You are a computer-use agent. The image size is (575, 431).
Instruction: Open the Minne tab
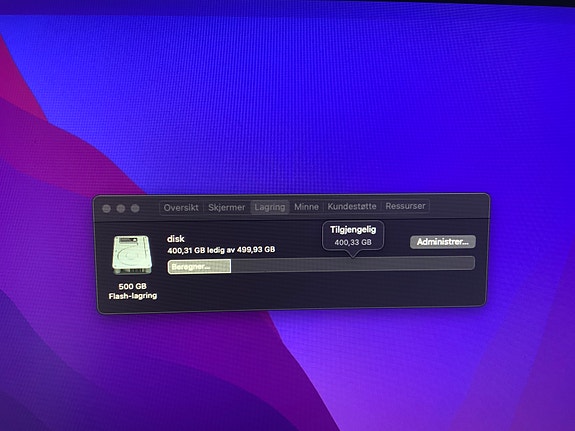click(306, 207)
